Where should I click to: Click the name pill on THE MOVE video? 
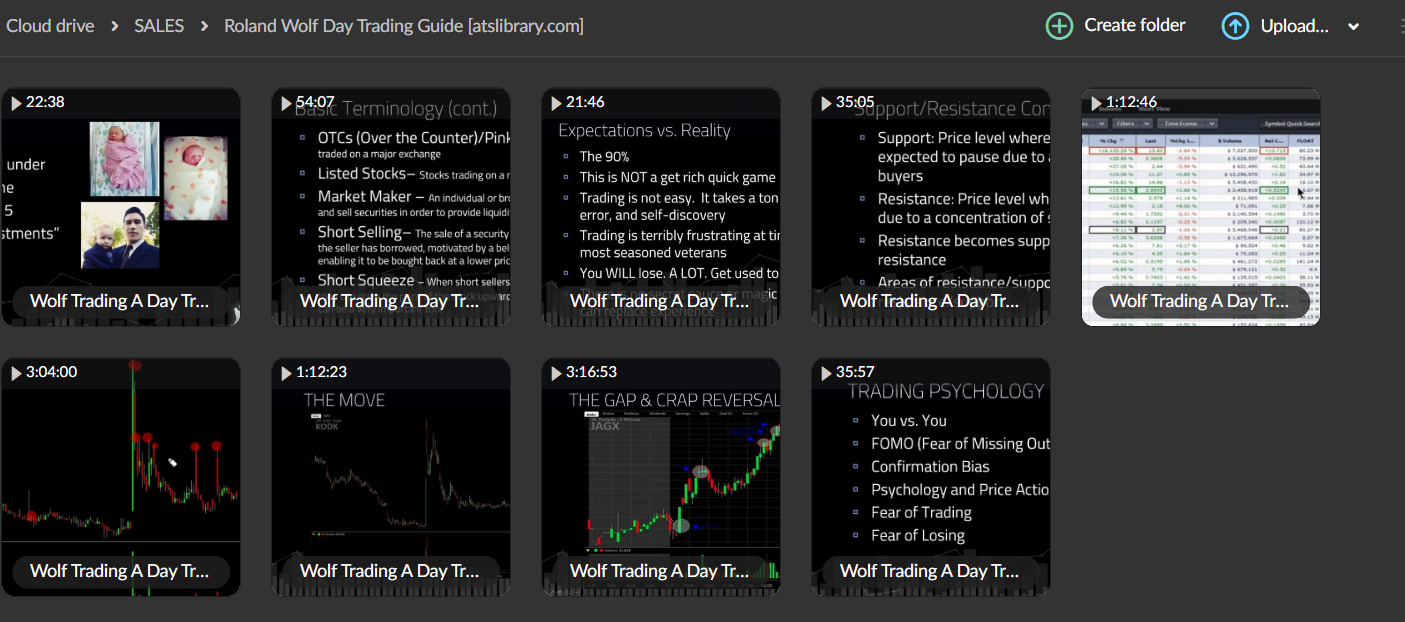390,570
